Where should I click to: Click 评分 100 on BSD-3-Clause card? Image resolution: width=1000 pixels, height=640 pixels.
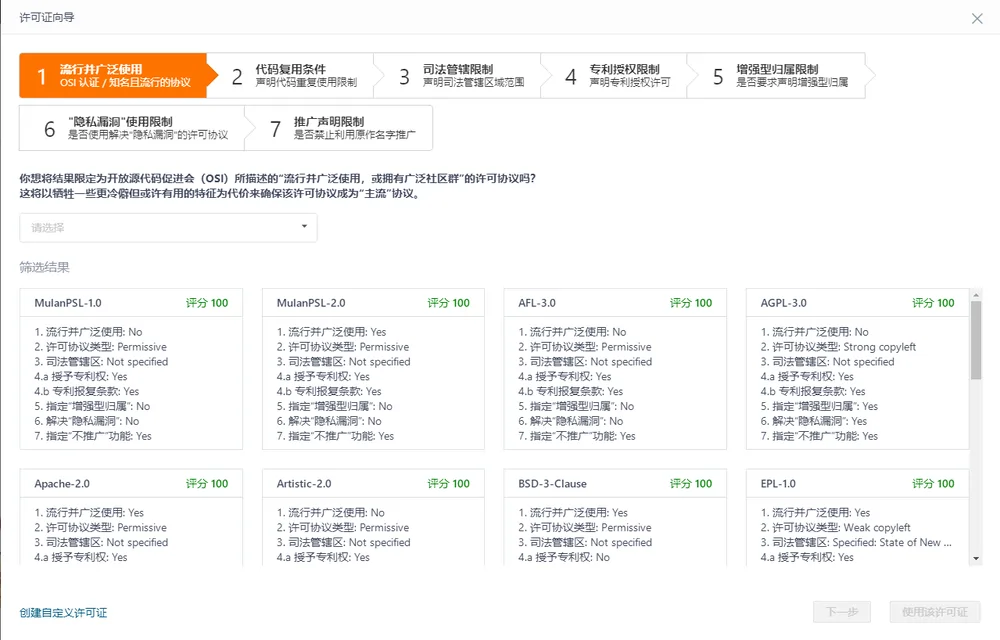point(691,484)
